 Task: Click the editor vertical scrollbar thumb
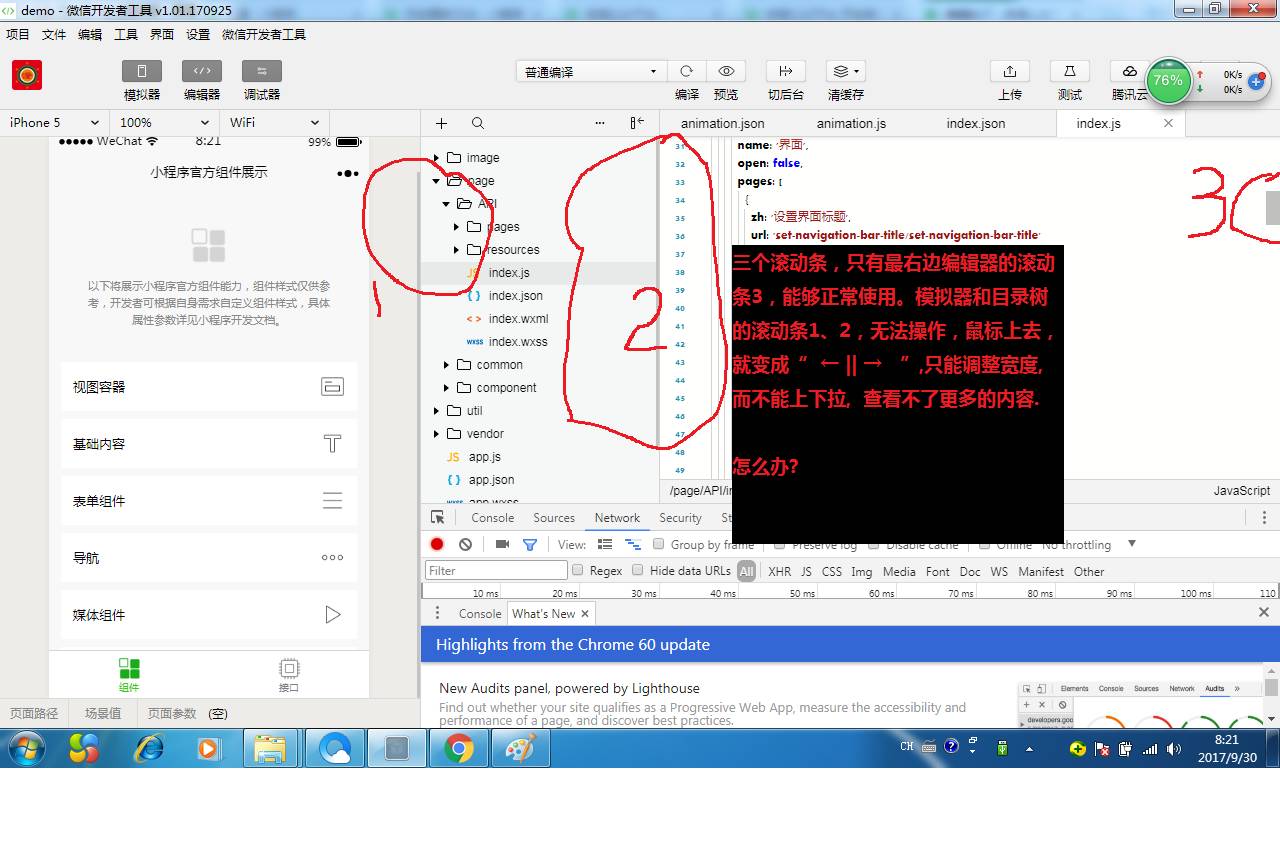[x=1272, y=207]
